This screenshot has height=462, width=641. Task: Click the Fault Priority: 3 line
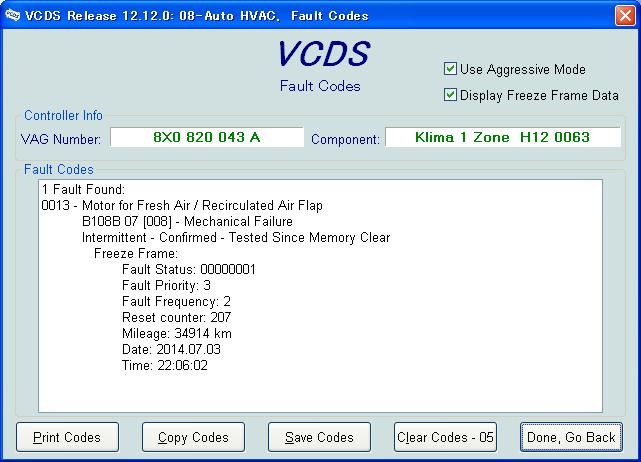point(166,285)
